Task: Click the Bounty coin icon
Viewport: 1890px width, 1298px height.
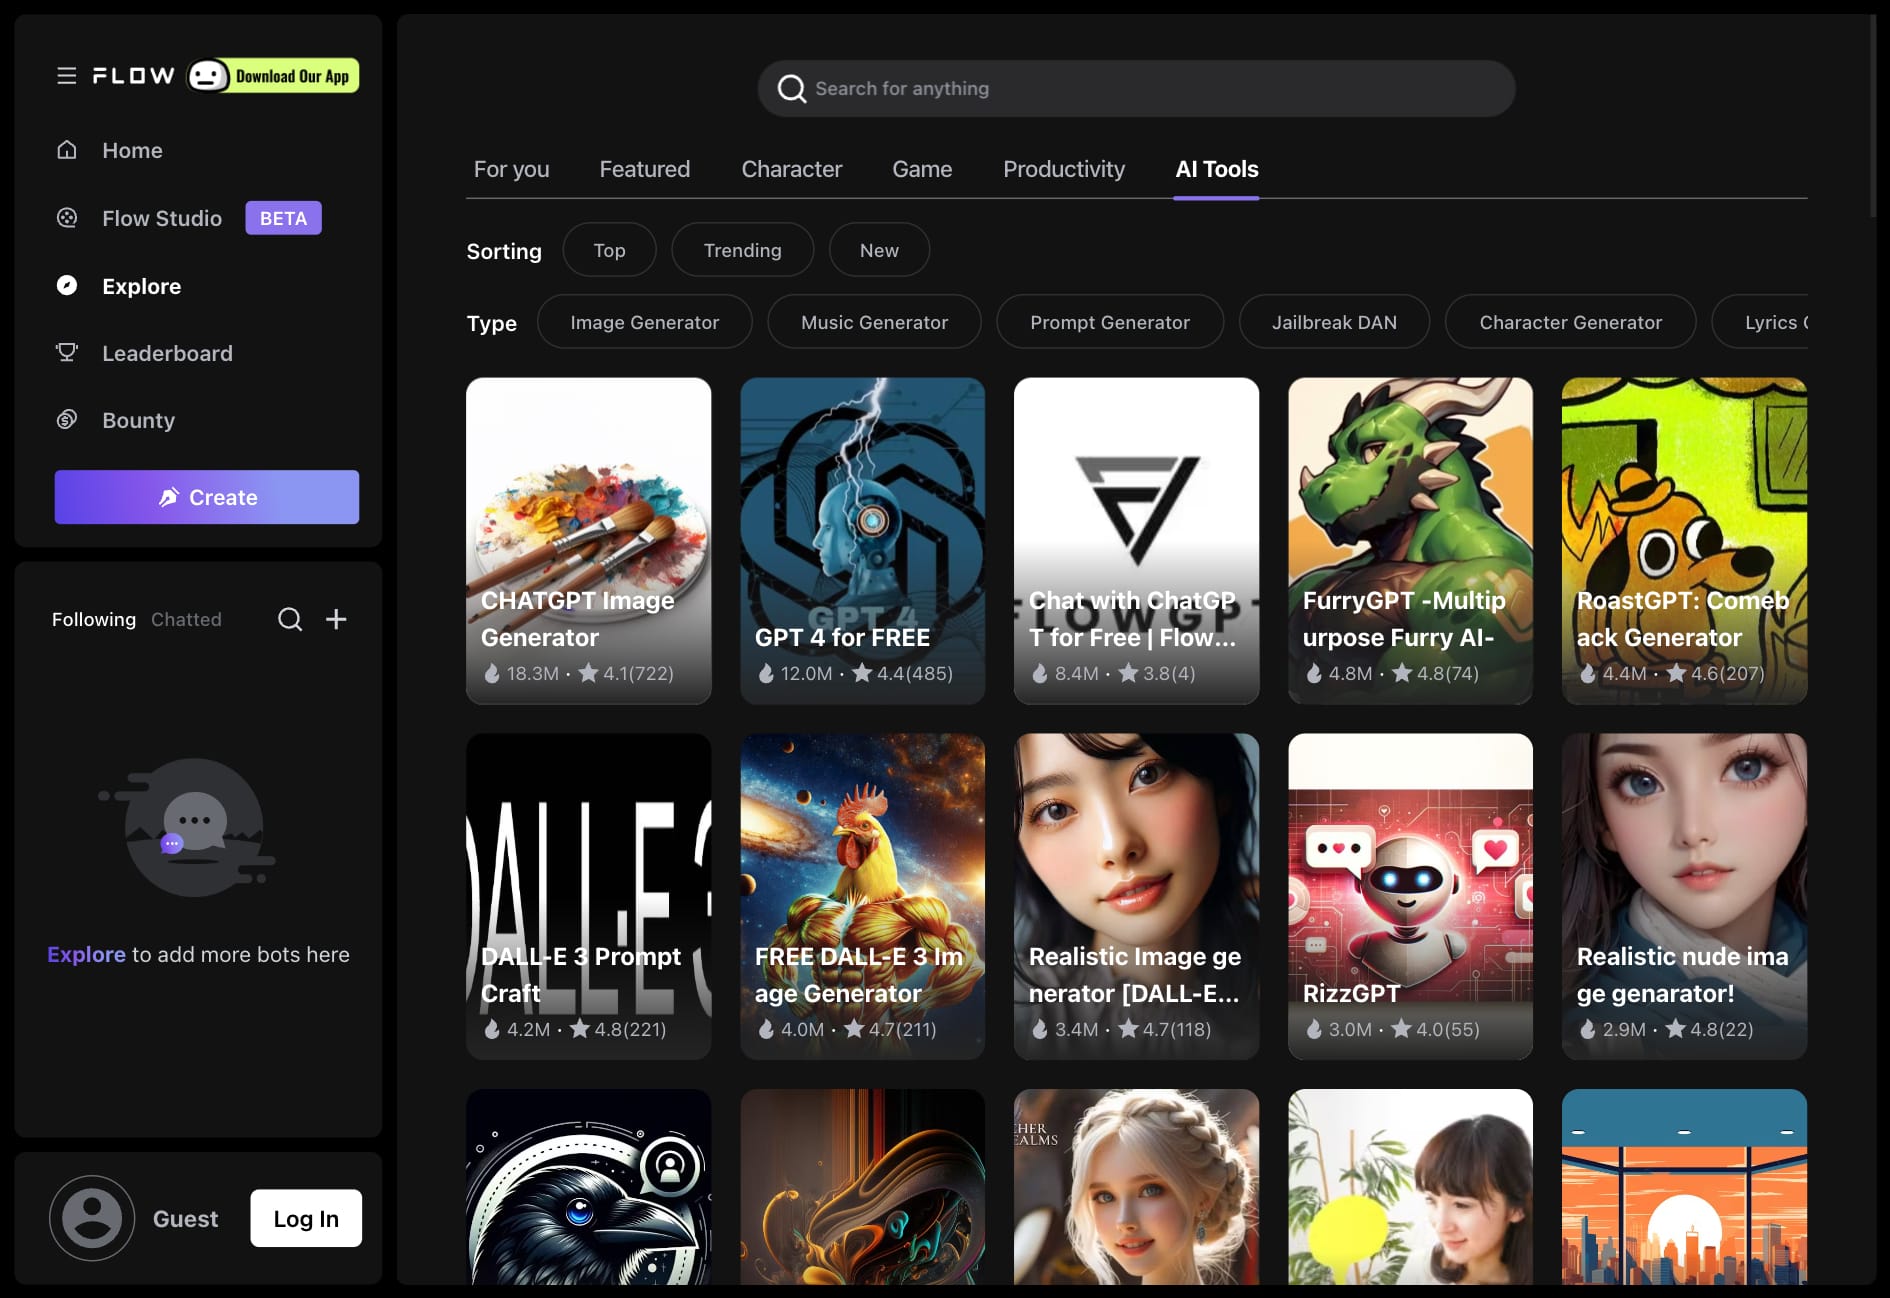Action: [x=67, y=420]
